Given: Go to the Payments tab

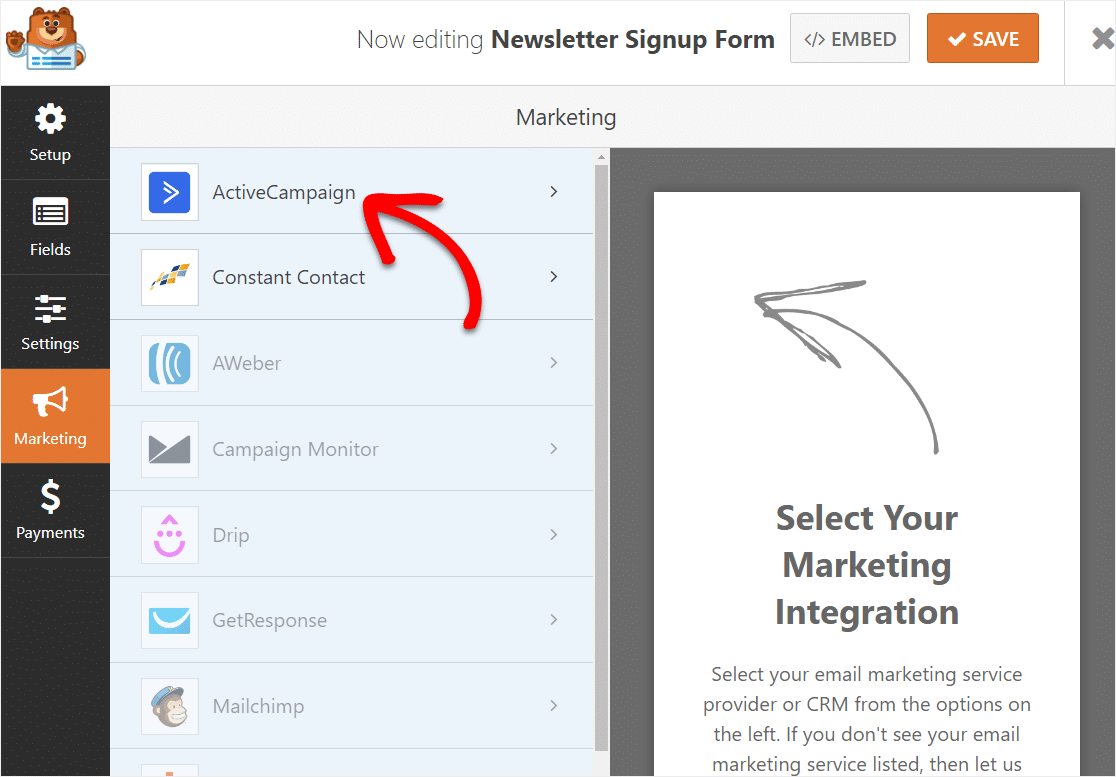Looking at the screenshot, I should 50,510.
